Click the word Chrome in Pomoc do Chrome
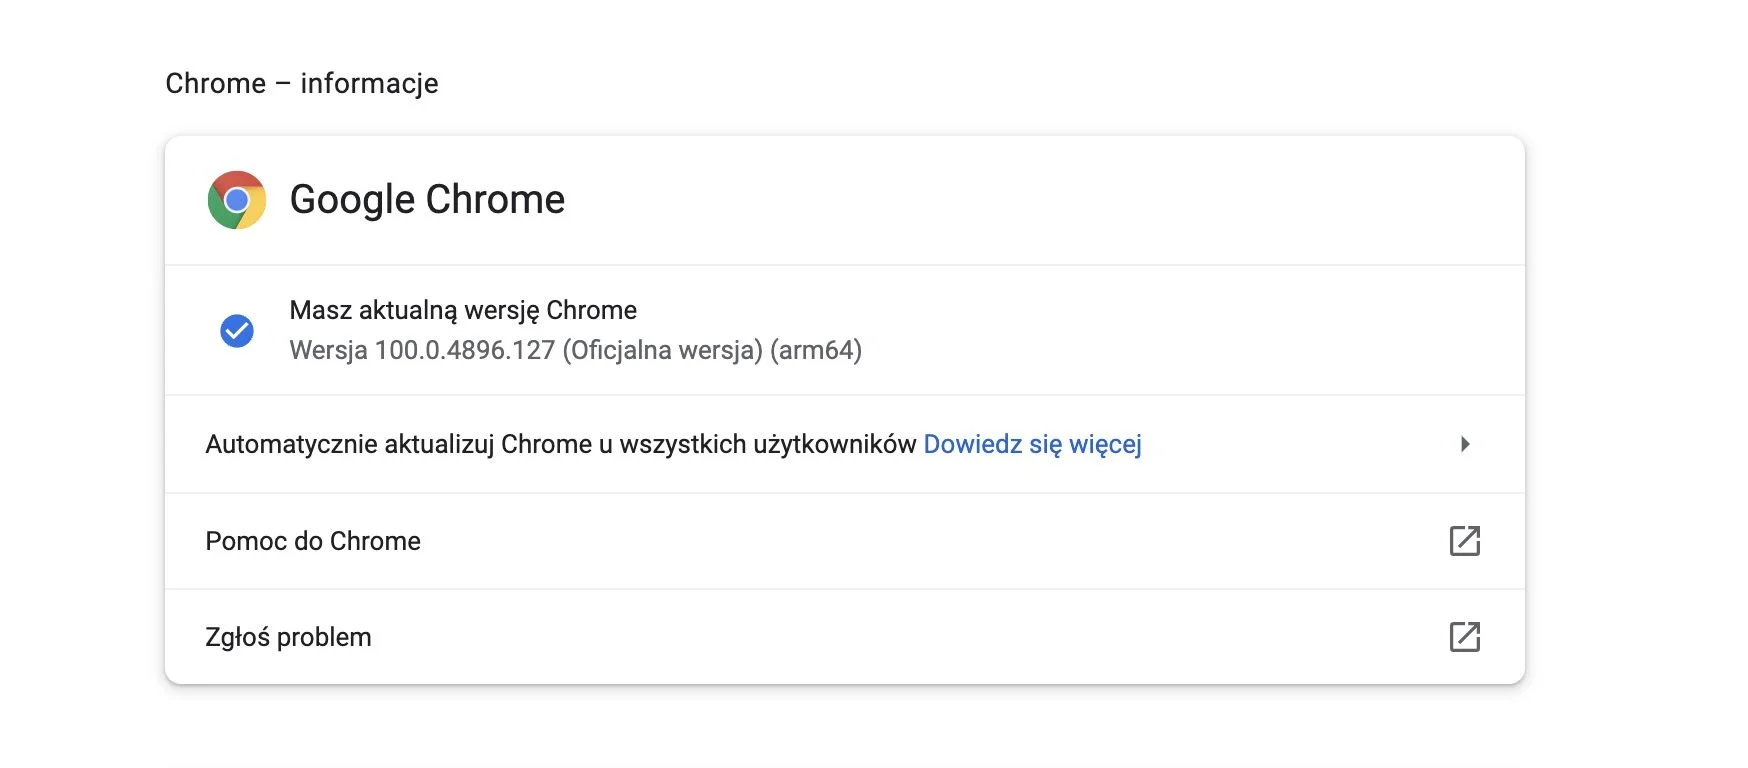Viewport: 1748px width, 768px height. [x=375, y=541]
